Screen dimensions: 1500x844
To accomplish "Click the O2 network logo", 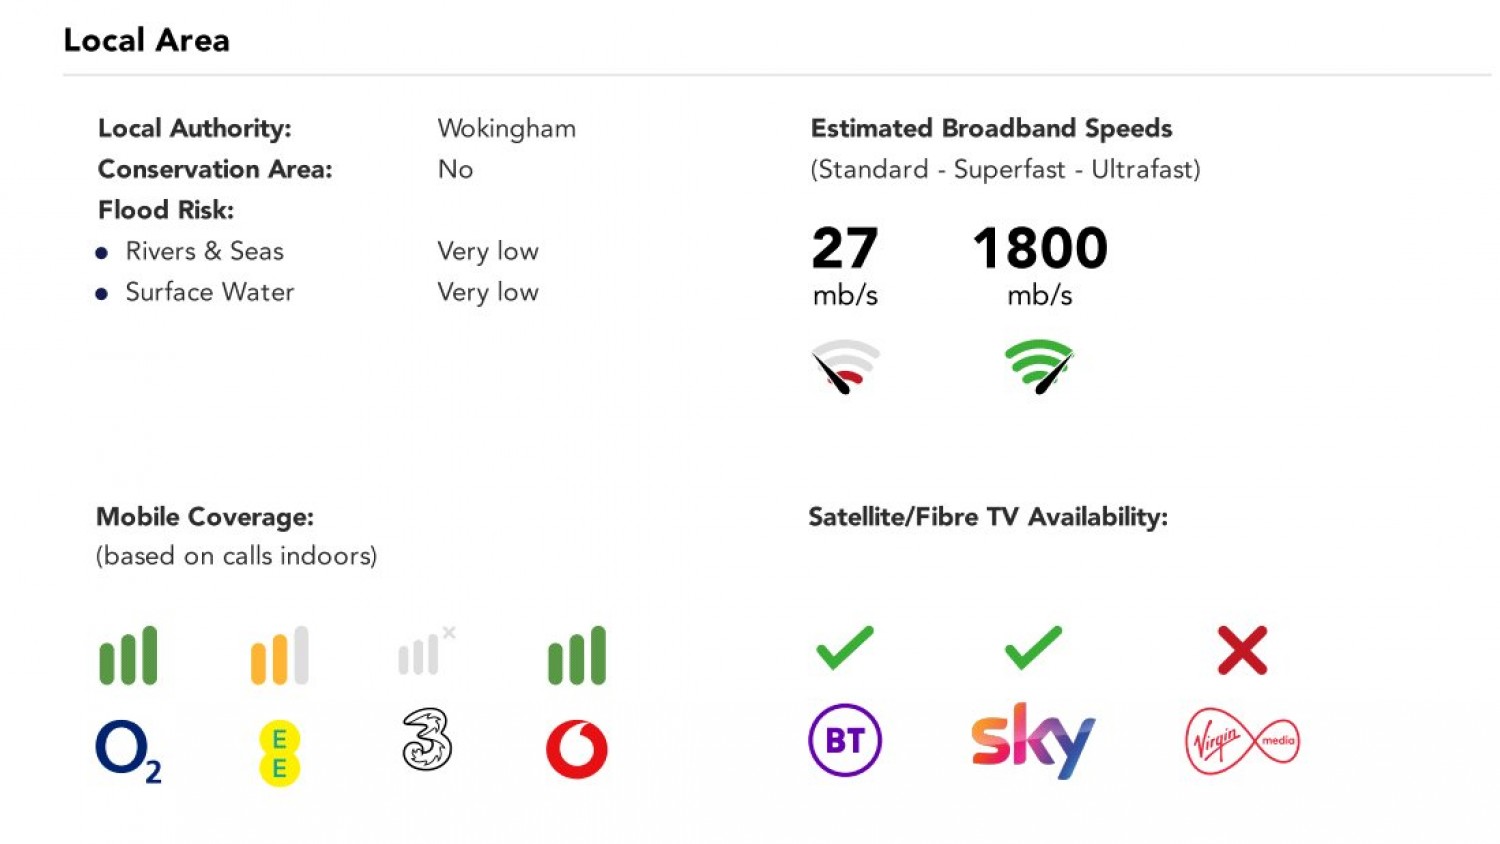I will coord(127,749).
